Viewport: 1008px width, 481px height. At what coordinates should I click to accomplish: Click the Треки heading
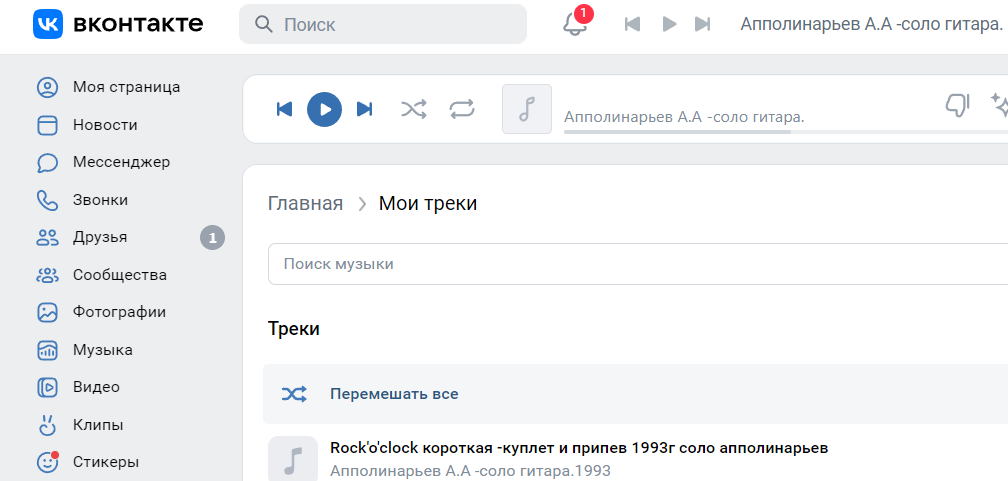pos(294,329)
